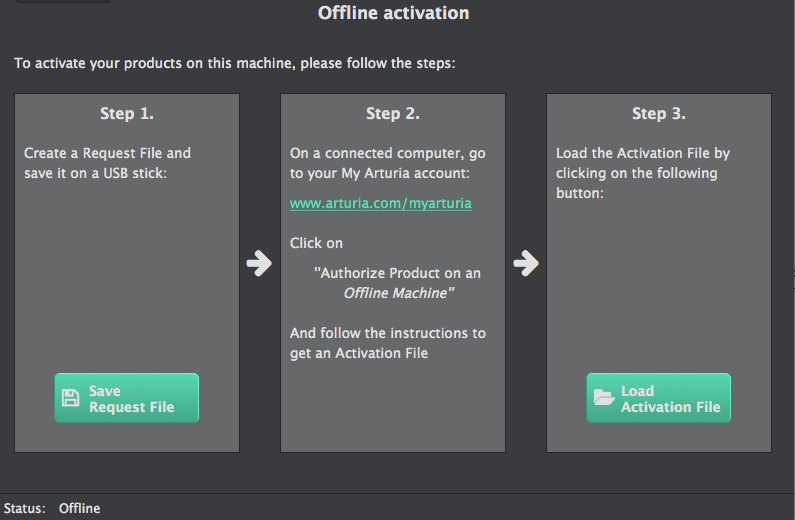Click the 'Step 3.' heading
This screenshot has width=795, height=520.
[659, 114]
